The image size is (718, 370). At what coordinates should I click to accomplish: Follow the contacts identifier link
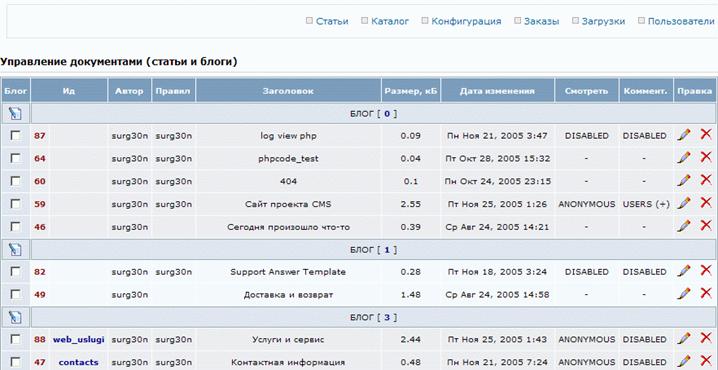click(79, 362)
